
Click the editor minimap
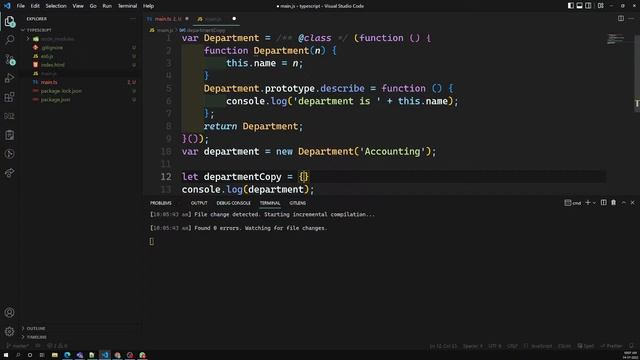click(616, 39)
